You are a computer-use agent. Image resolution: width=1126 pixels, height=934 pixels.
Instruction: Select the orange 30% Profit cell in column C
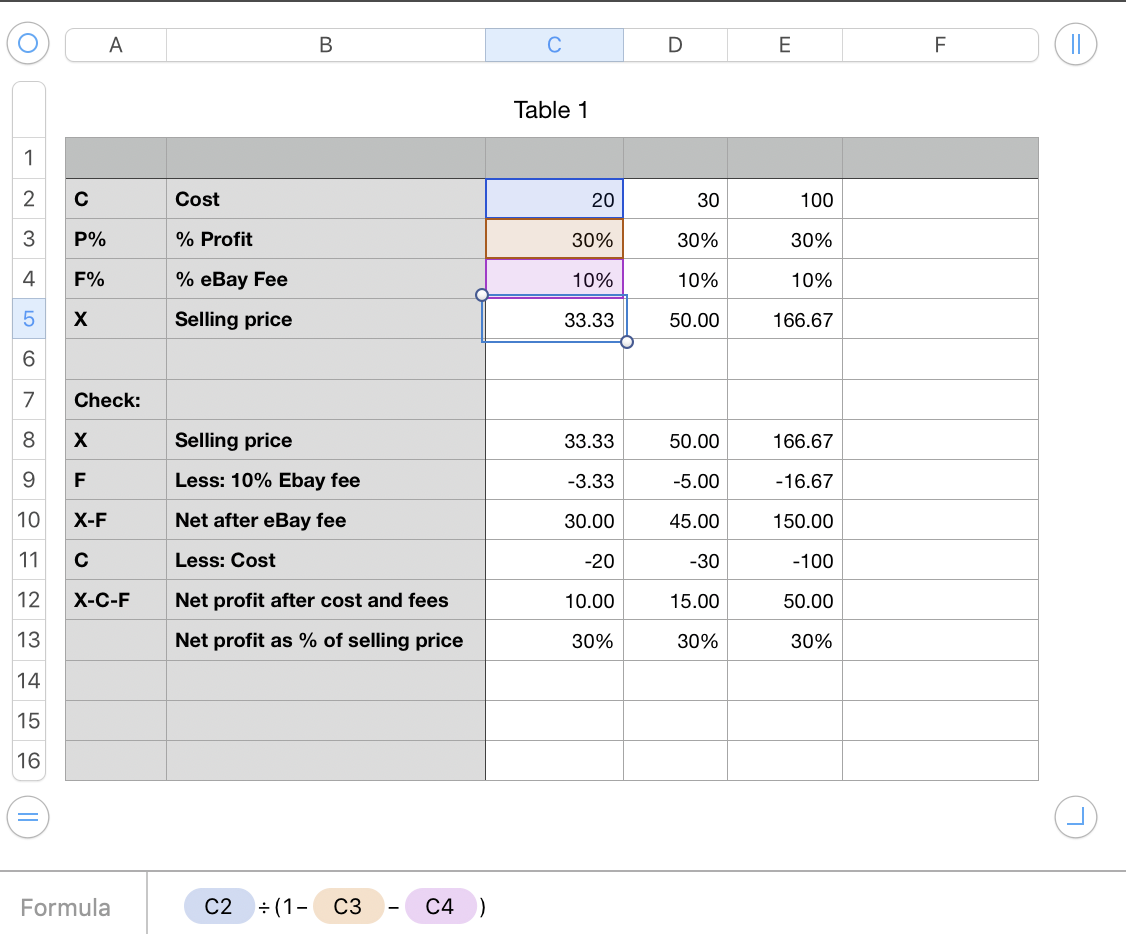point(554,239)
